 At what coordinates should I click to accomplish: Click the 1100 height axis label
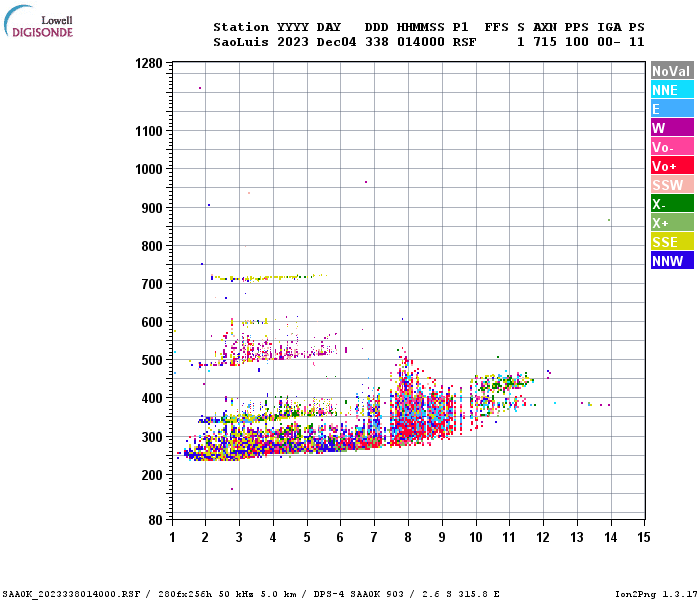149,131
